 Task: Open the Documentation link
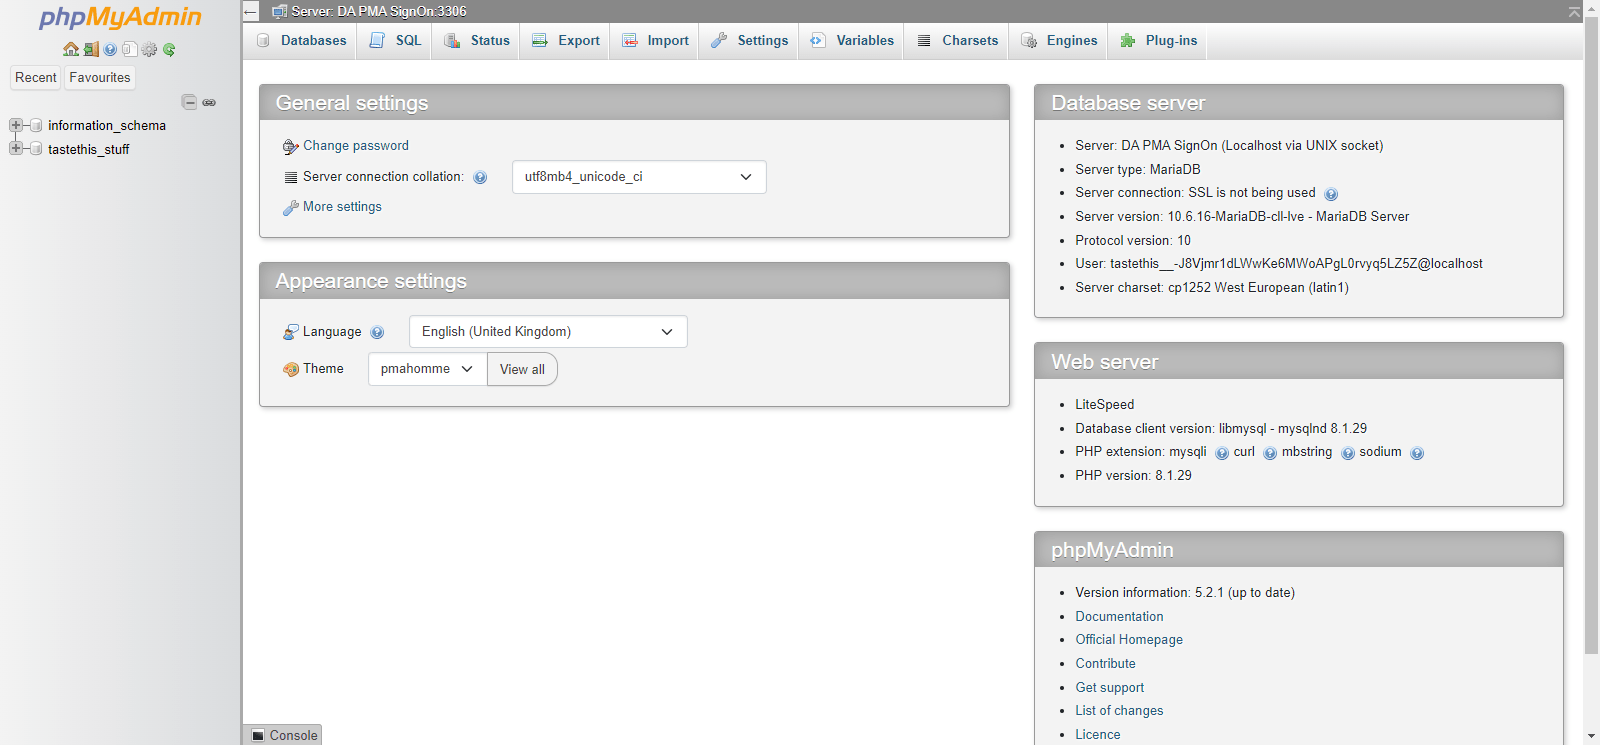click(x=1119, y=617)
